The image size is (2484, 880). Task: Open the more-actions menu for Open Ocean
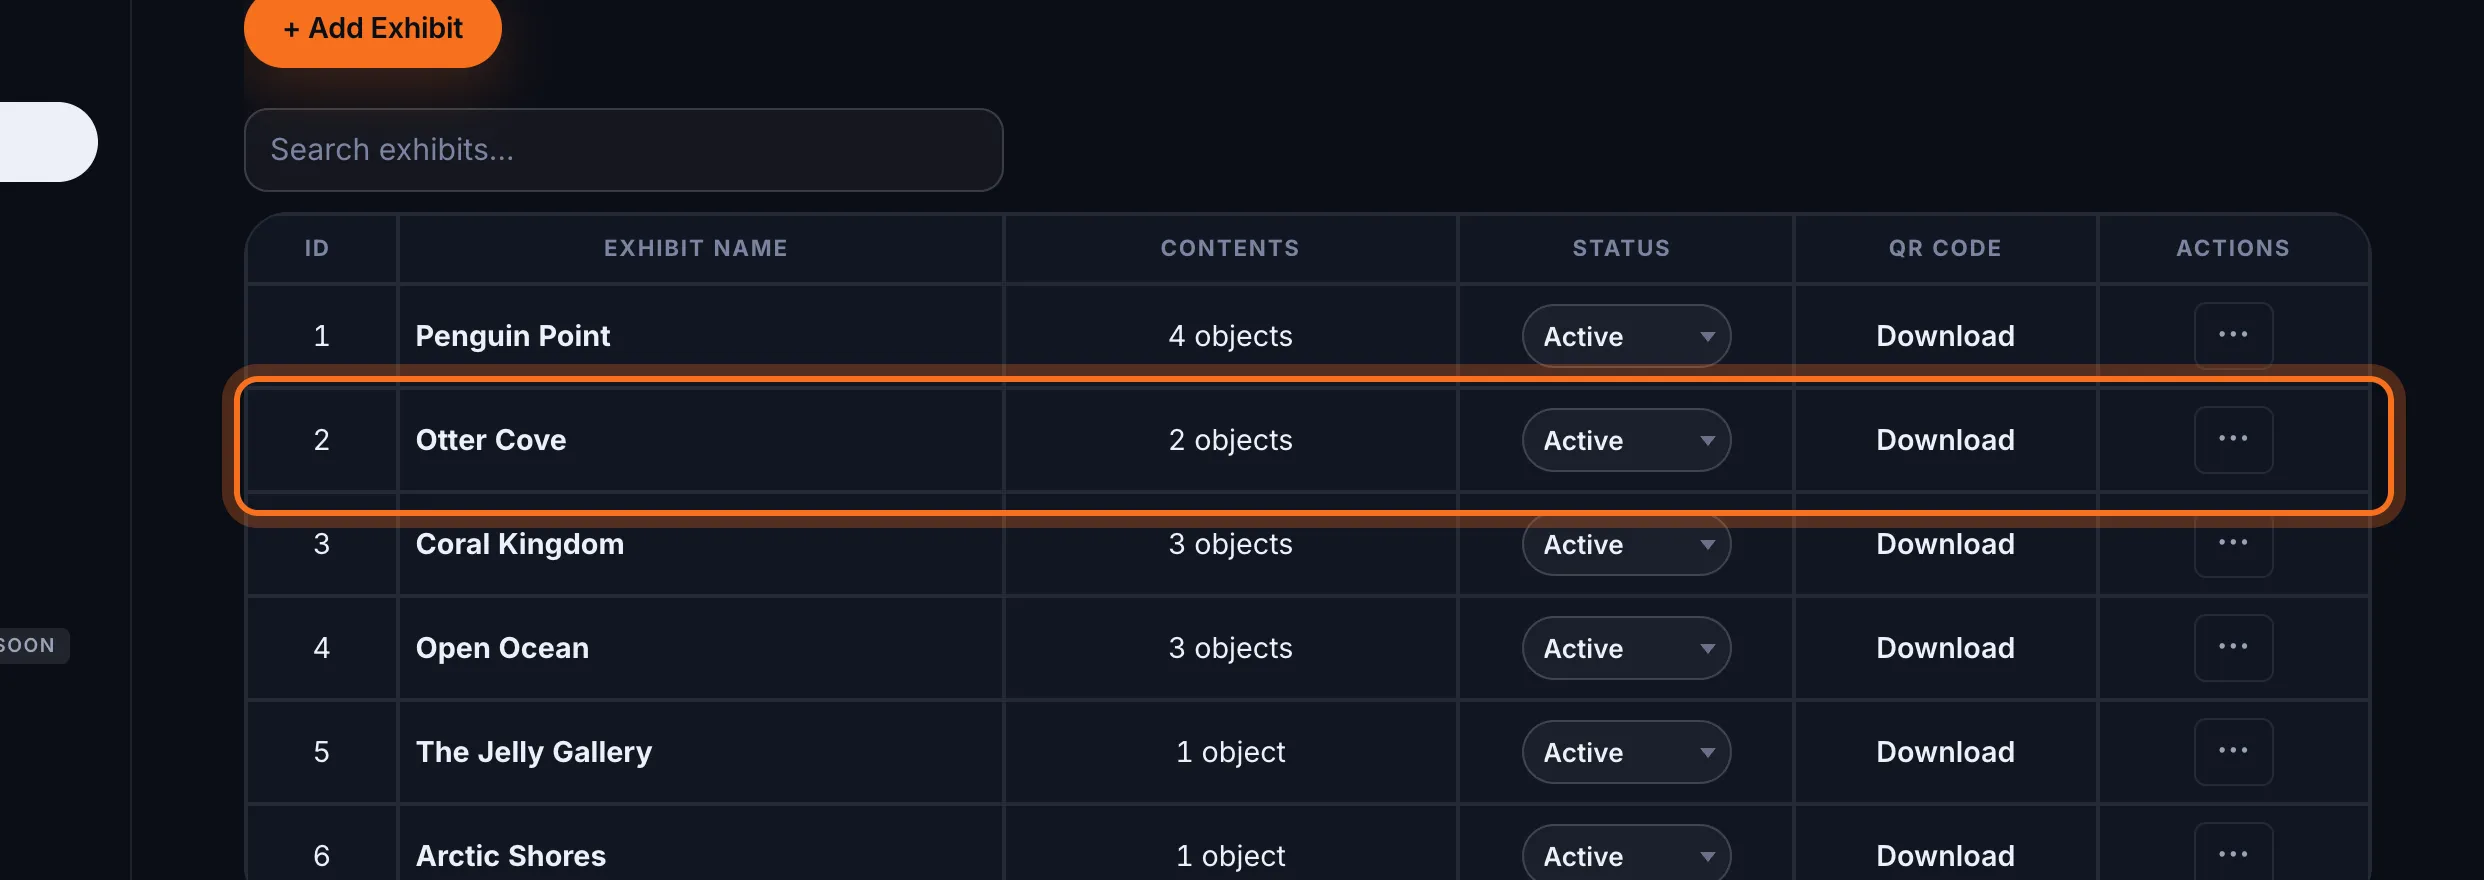click(x=2233, y=648)
